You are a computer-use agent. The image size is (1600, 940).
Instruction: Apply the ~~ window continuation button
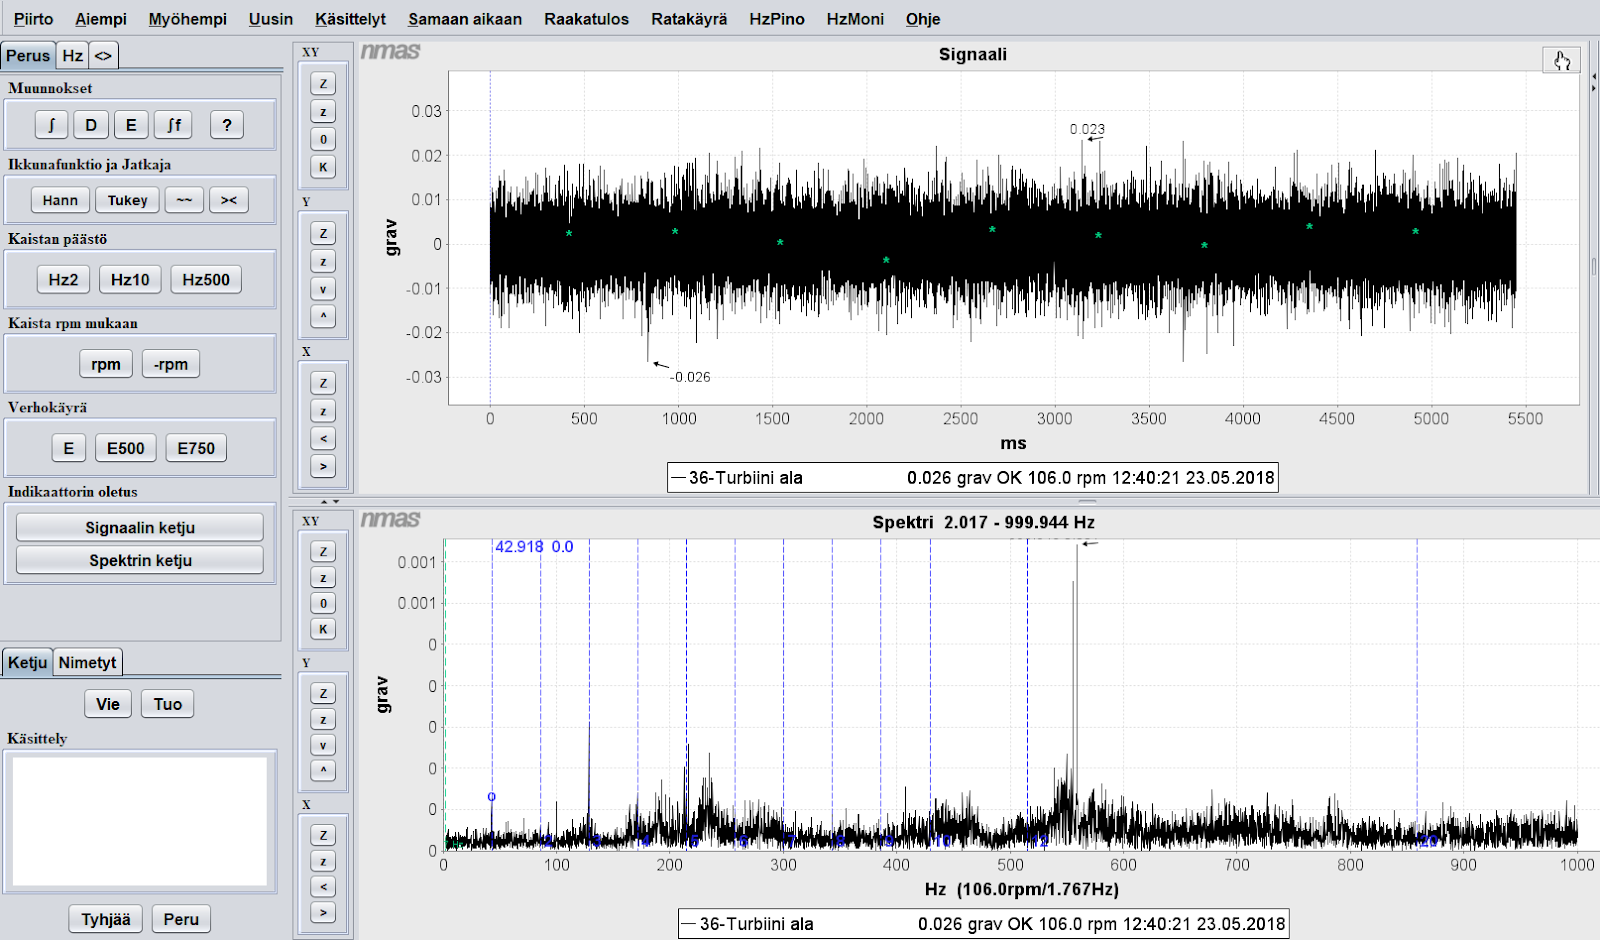pos(184,200)
